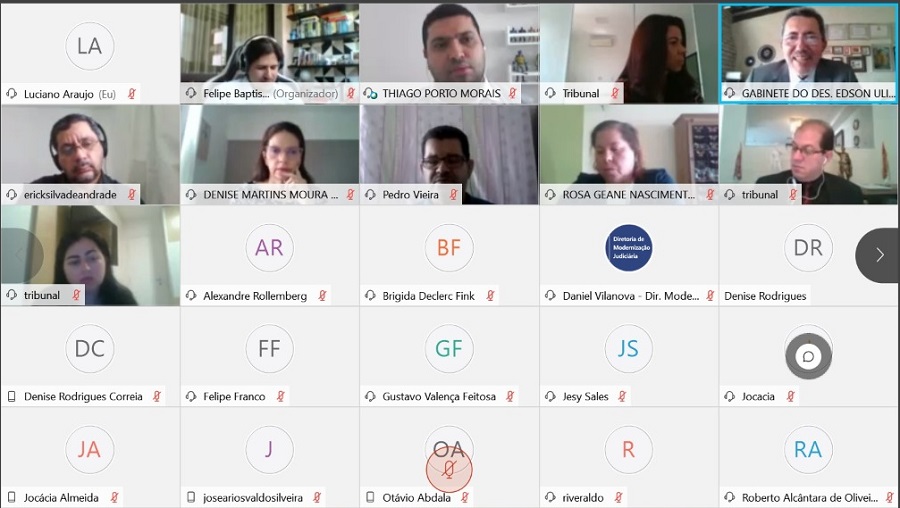Image resolution: width=900 pixels, height=508 pixels.
Task: Go to next page of participants
Action: tap(879, 255)
